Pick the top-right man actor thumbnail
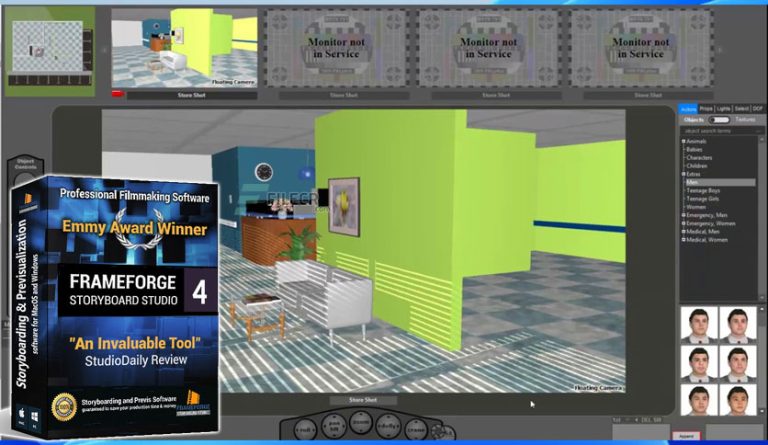 click(738, 325)
